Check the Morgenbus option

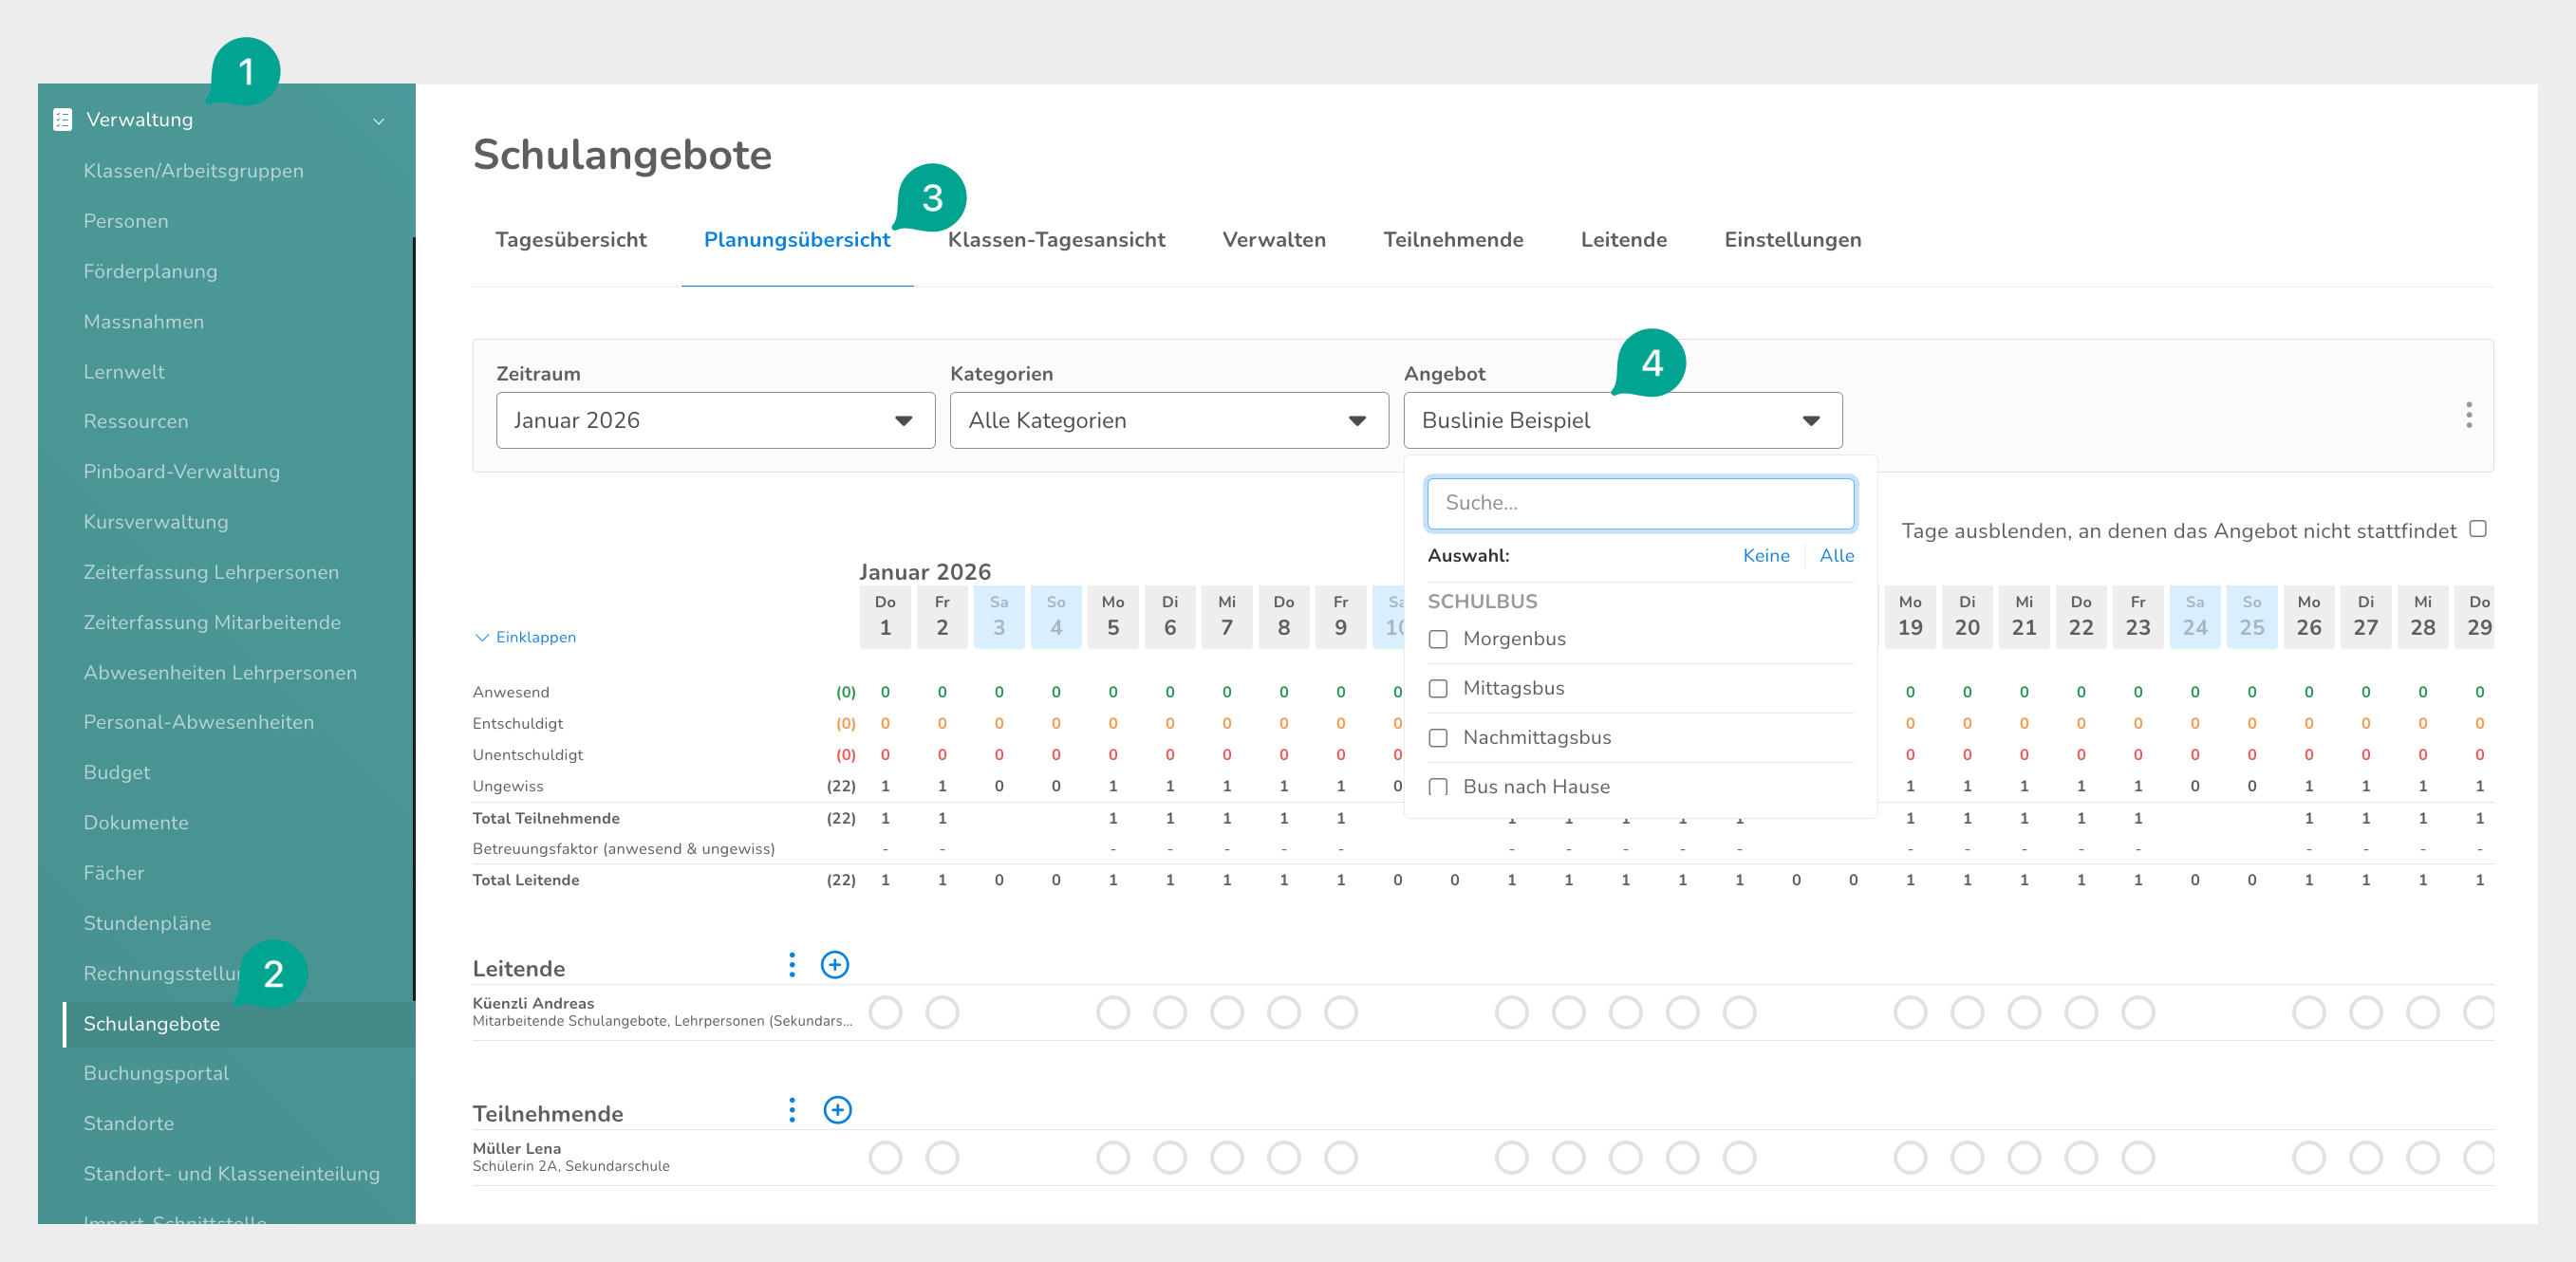point(1437,639)
